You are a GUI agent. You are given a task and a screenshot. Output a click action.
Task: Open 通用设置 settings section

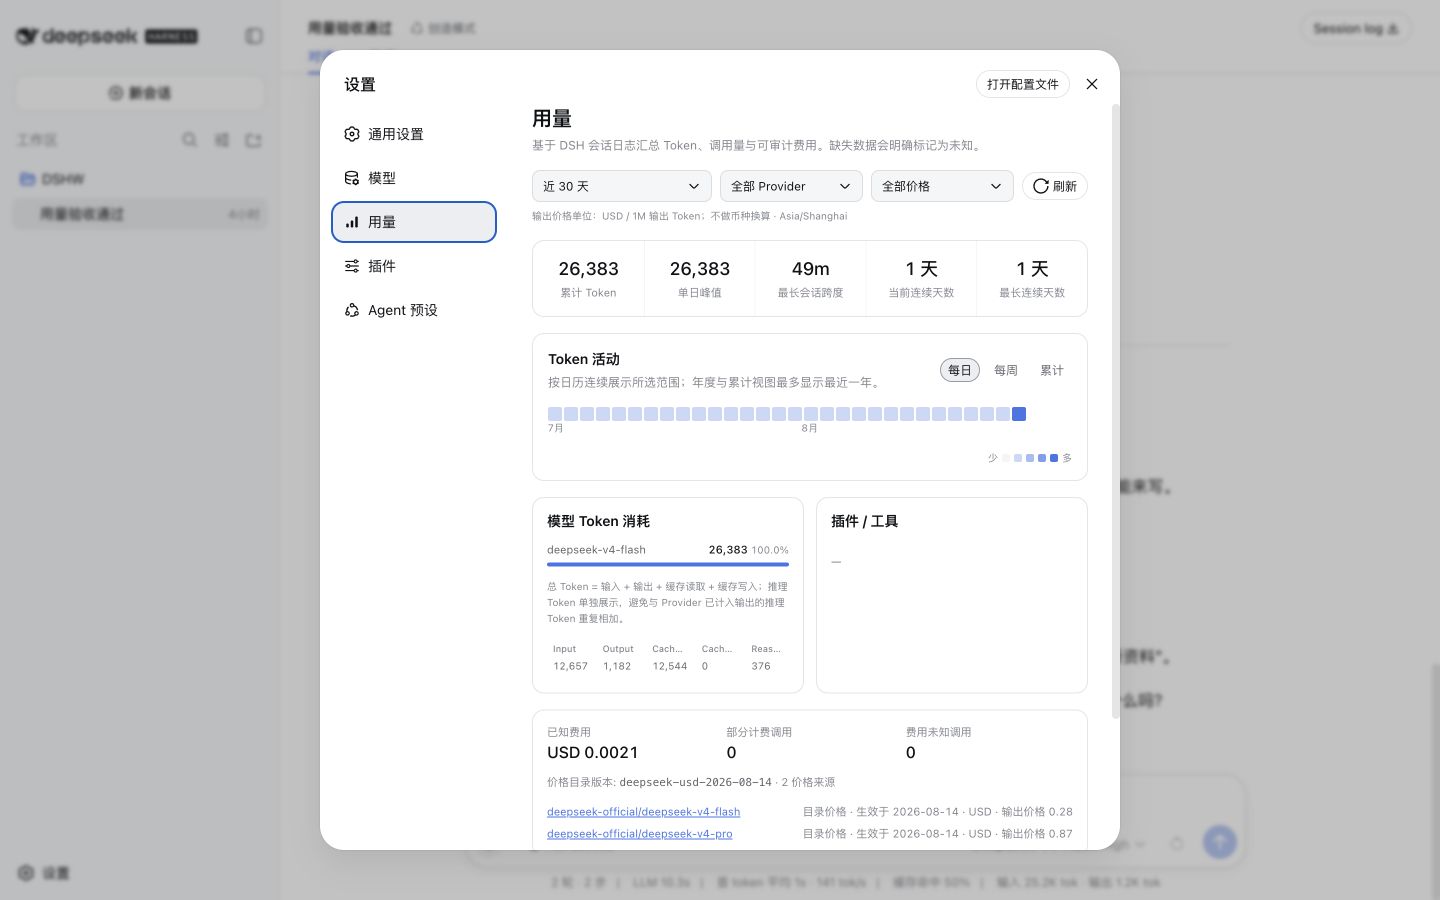pyautogui.click(x=414, y=134)
